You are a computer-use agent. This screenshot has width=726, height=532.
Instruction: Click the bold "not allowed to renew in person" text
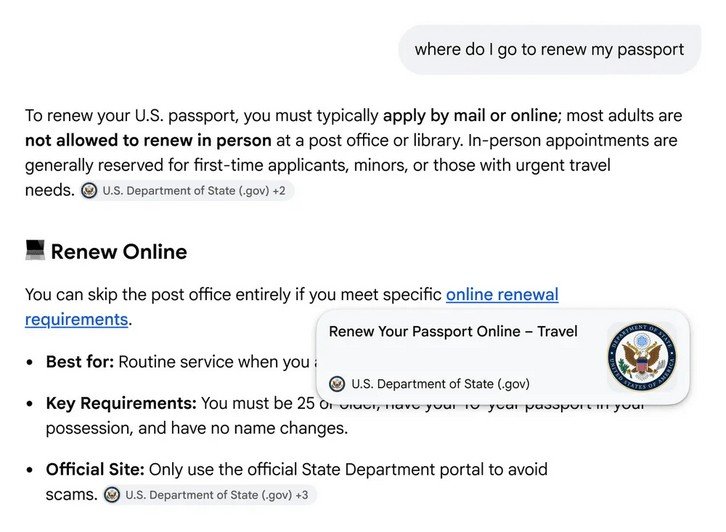[x=148, y=140]
